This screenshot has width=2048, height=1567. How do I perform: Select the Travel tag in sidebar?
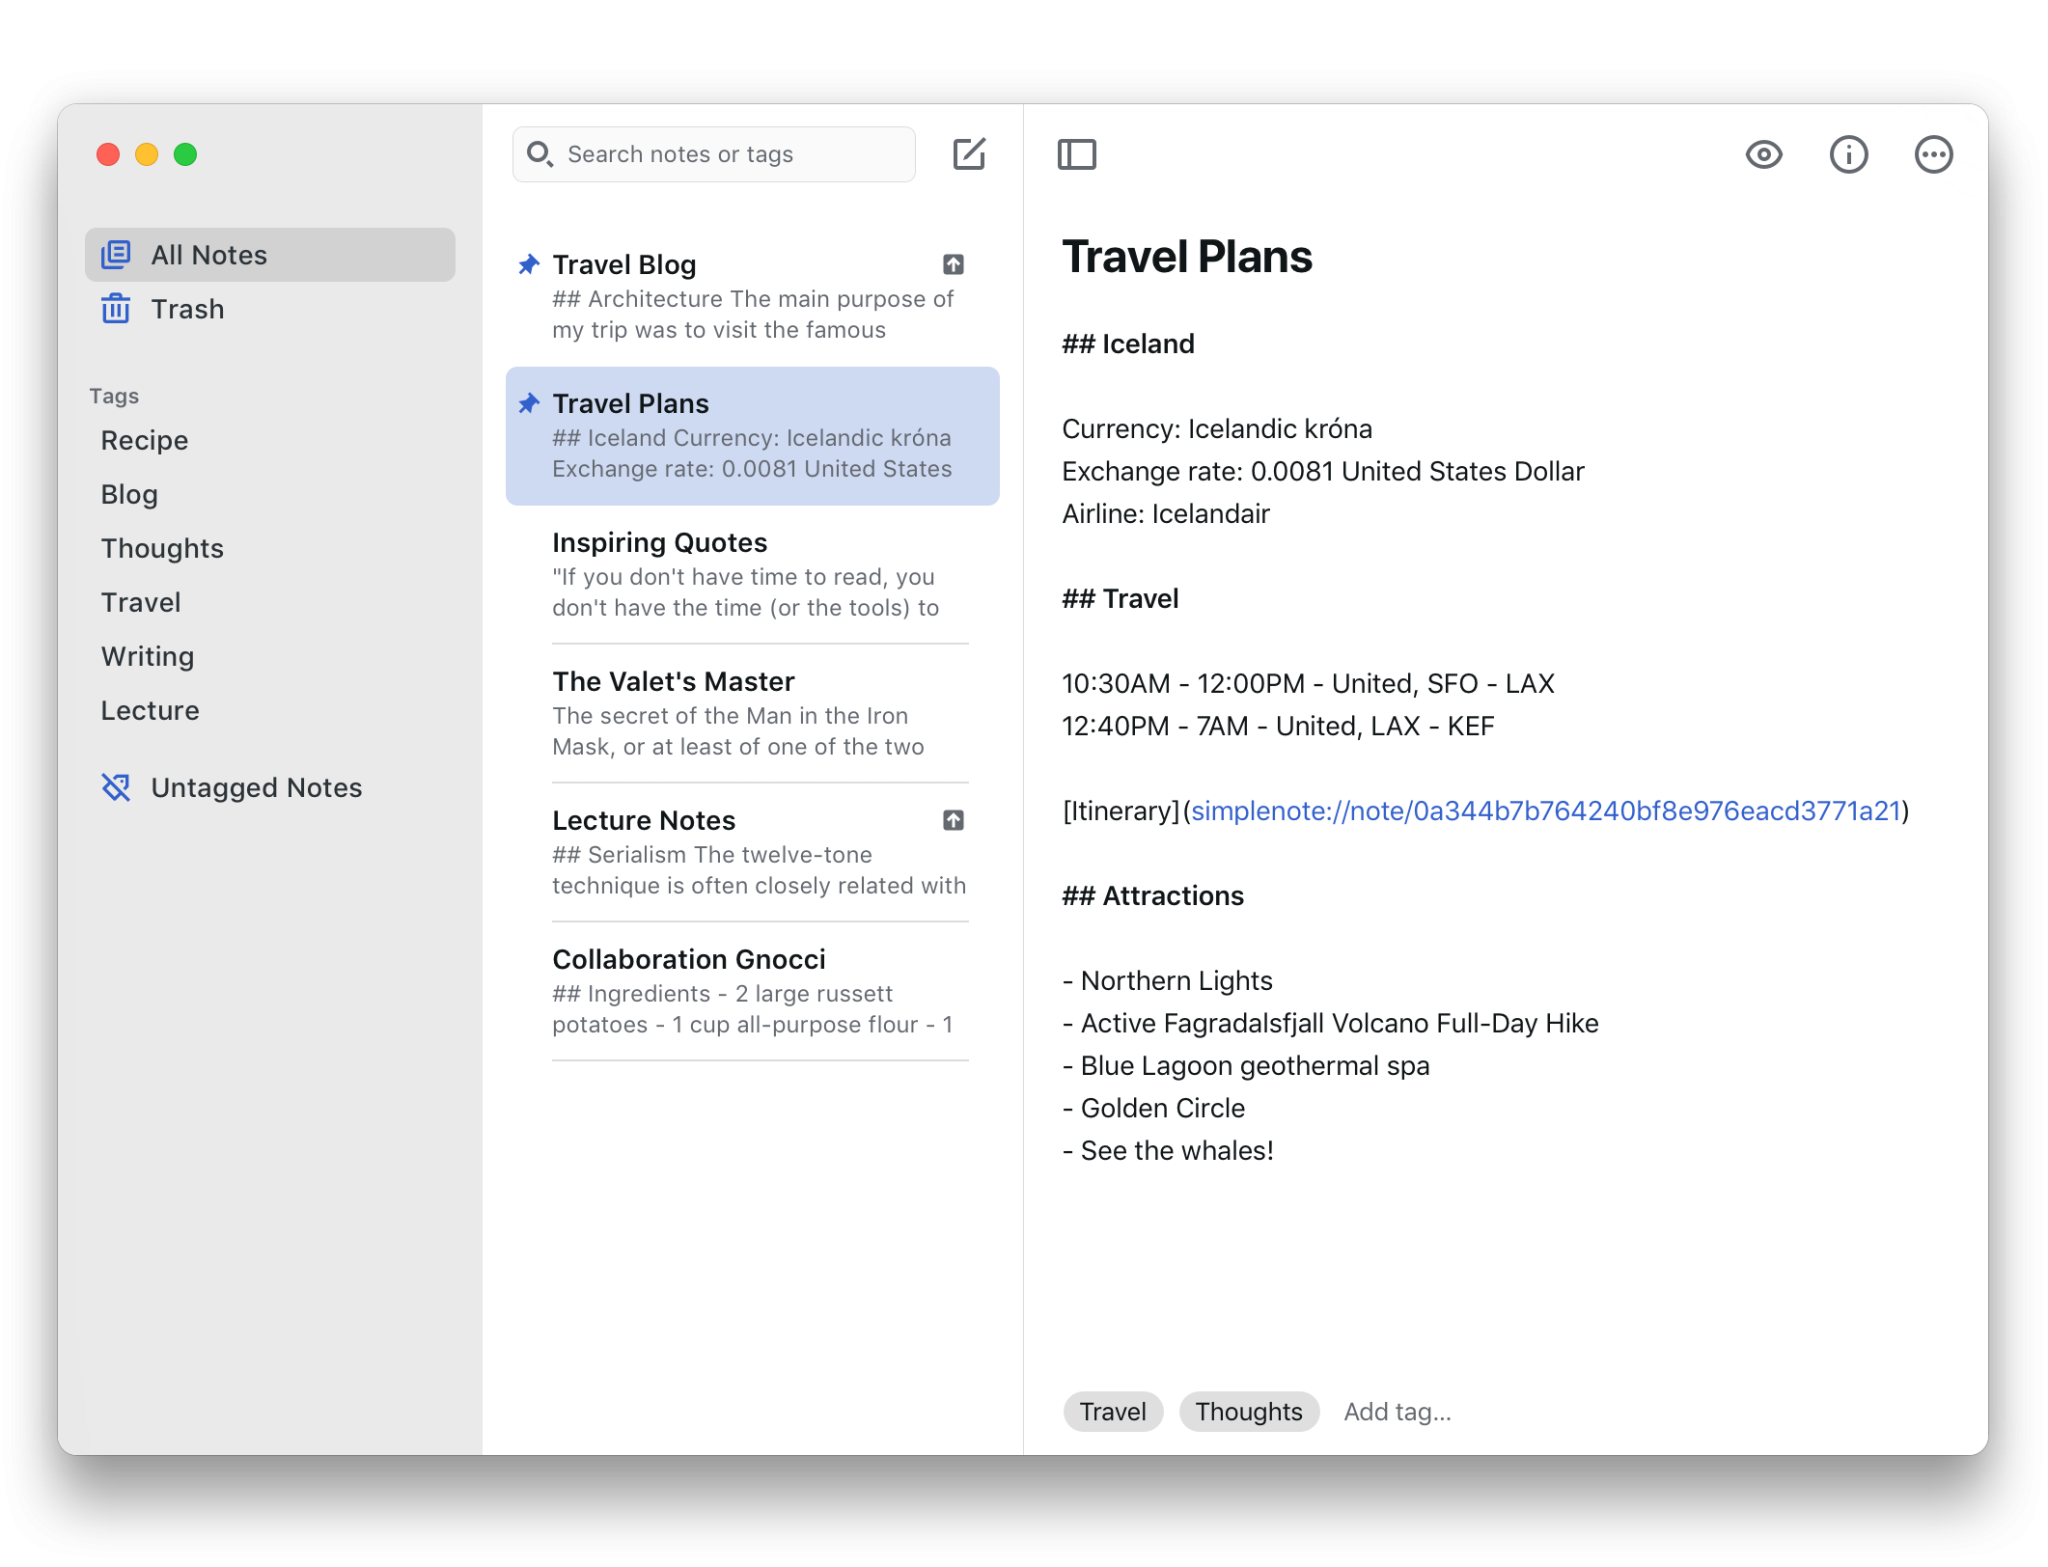pos(141,601)
